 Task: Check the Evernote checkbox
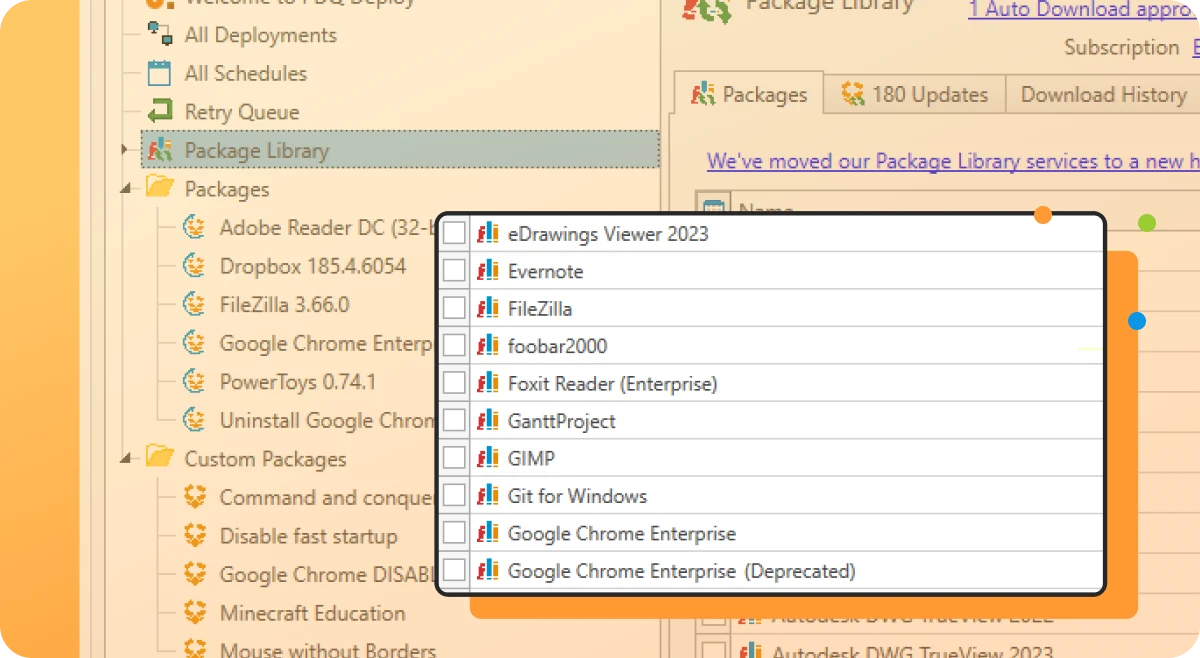(454, 270)
